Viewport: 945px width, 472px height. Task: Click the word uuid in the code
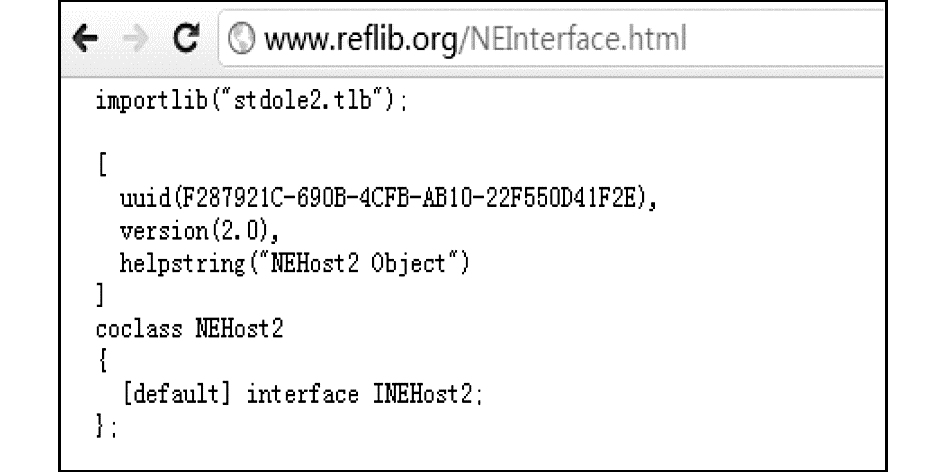tap(145, 198)
